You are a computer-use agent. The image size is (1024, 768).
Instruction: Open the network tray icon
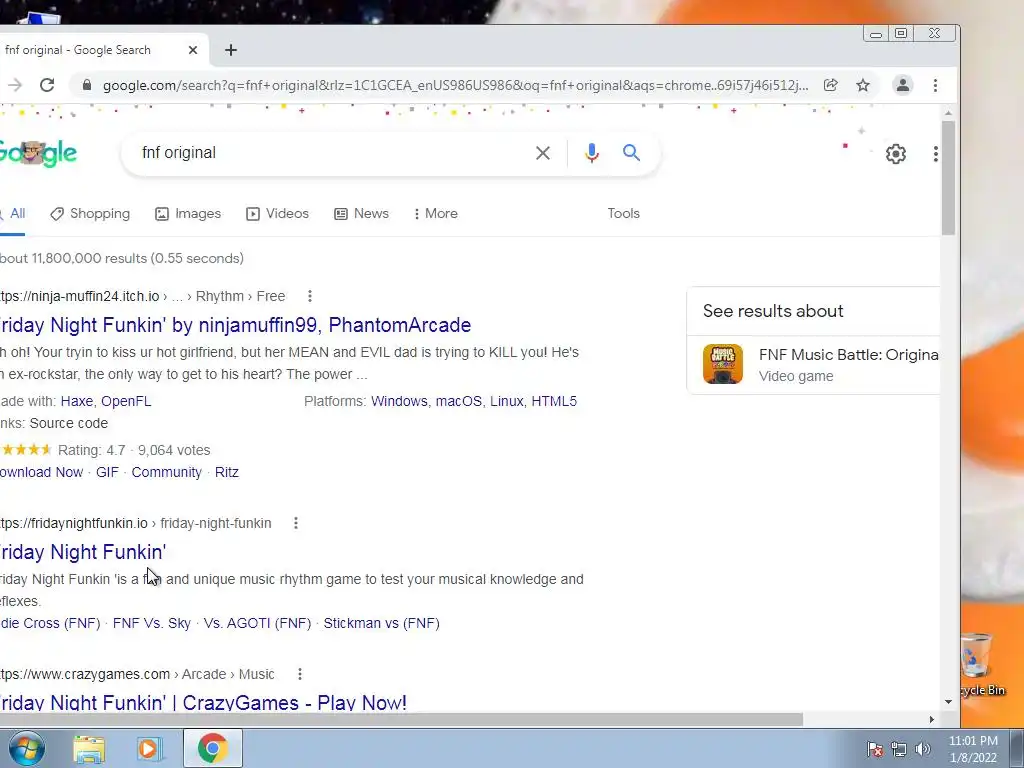click(899, 749)
